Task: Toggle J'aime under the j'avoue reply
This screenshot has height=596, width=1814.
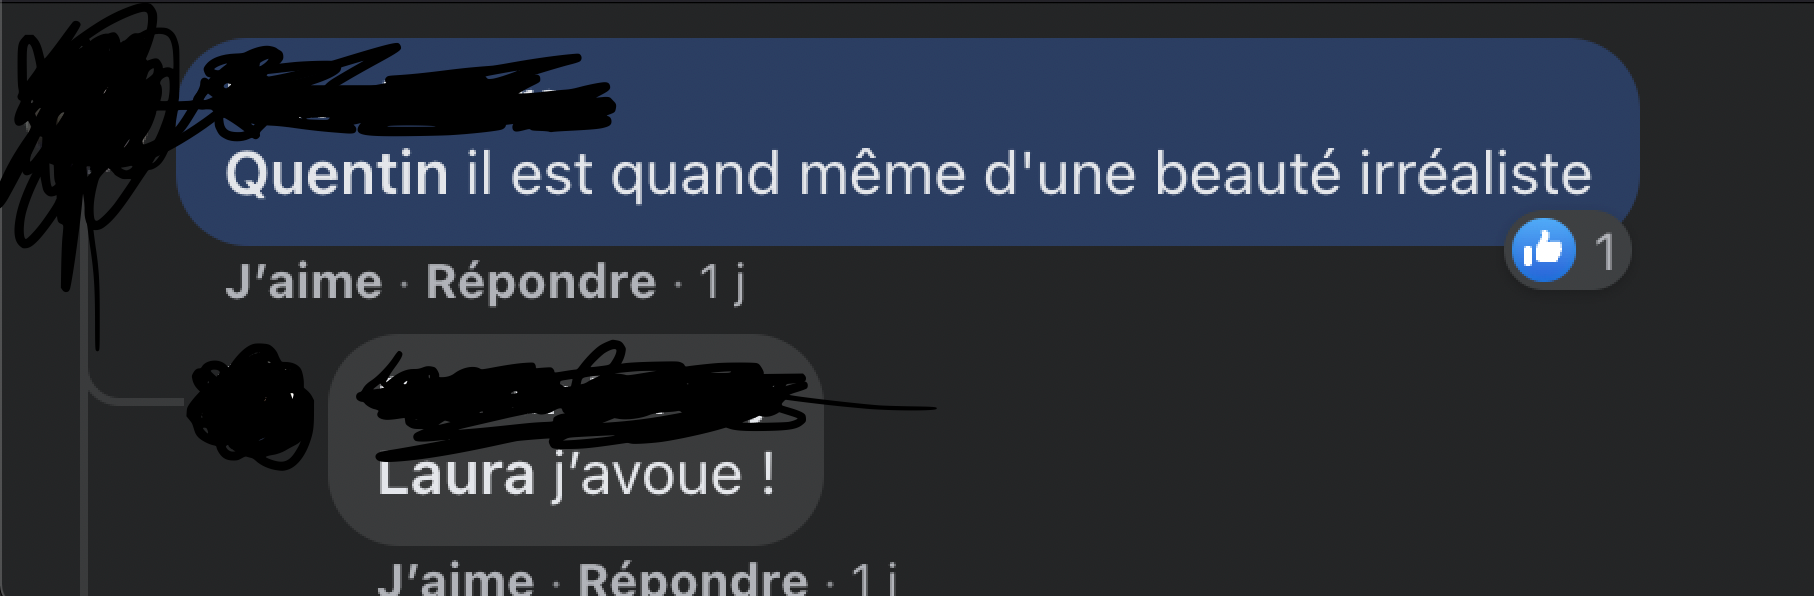Action: [456, 578]
